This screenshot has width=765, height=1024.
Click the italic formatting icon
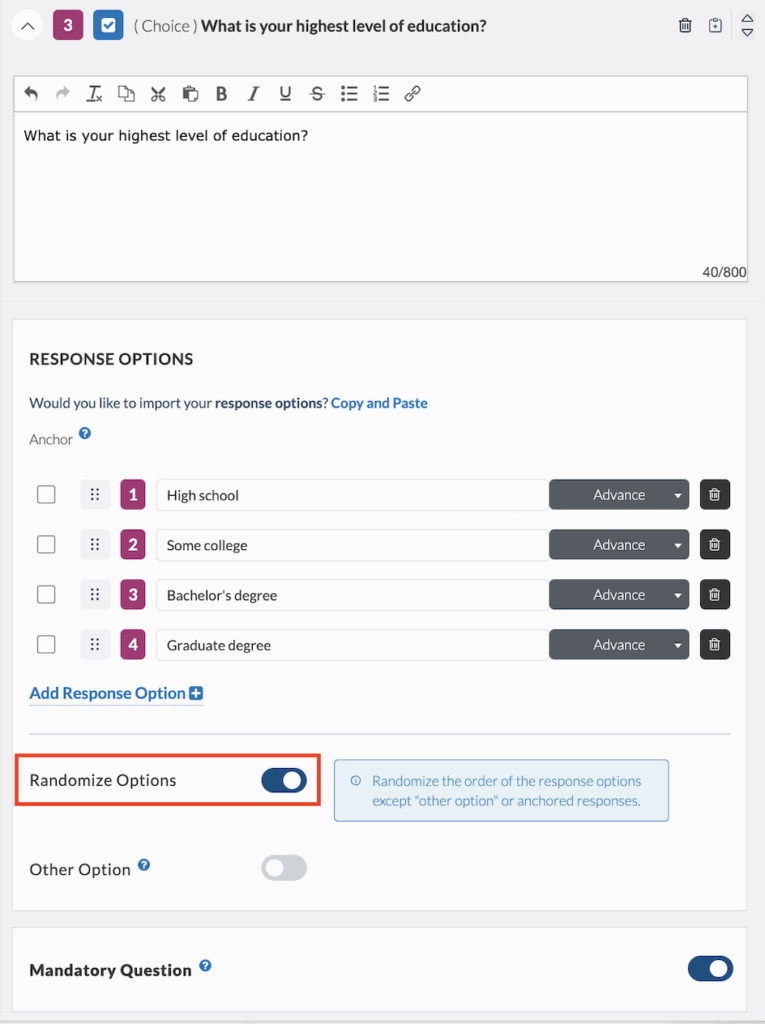253,93
